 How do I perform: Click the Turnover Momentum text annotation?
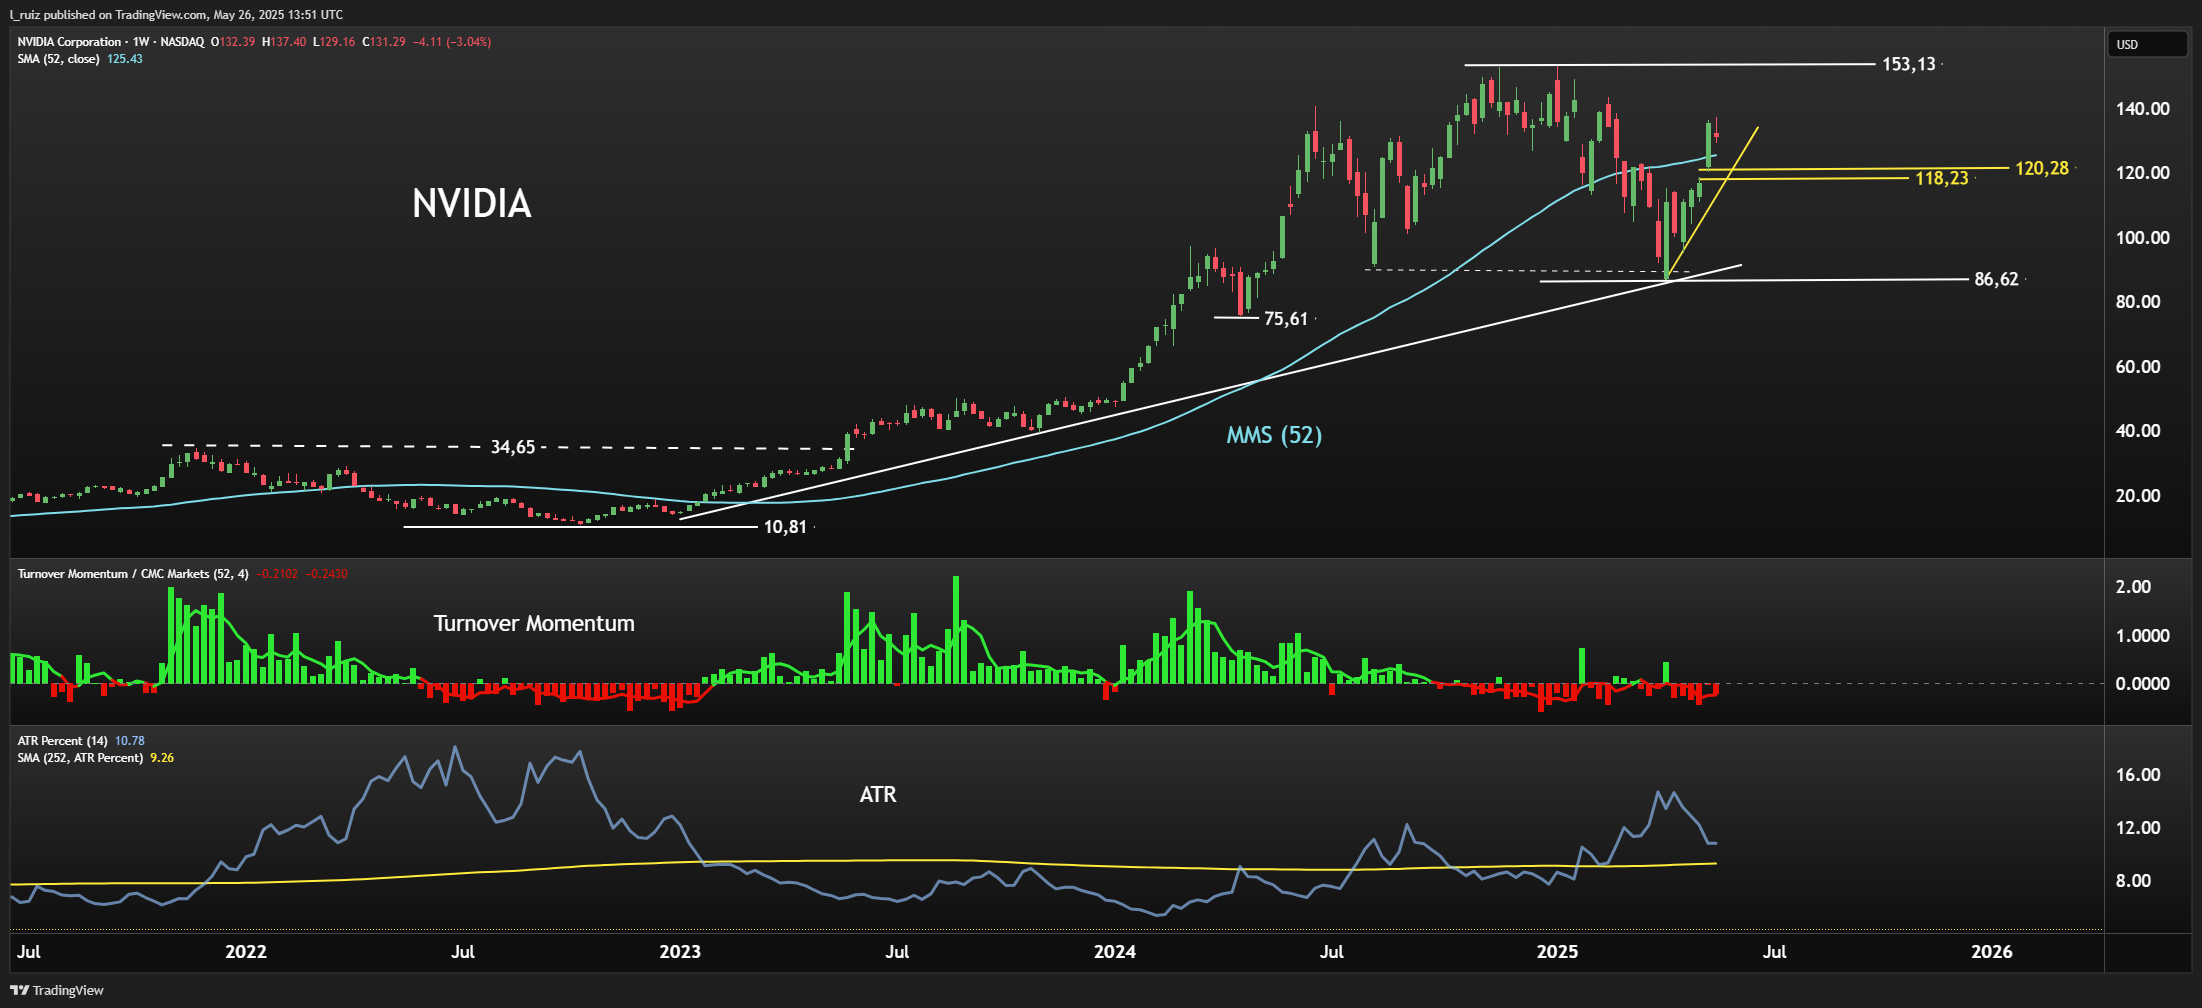pyautogui.click(x=534, y=624)
